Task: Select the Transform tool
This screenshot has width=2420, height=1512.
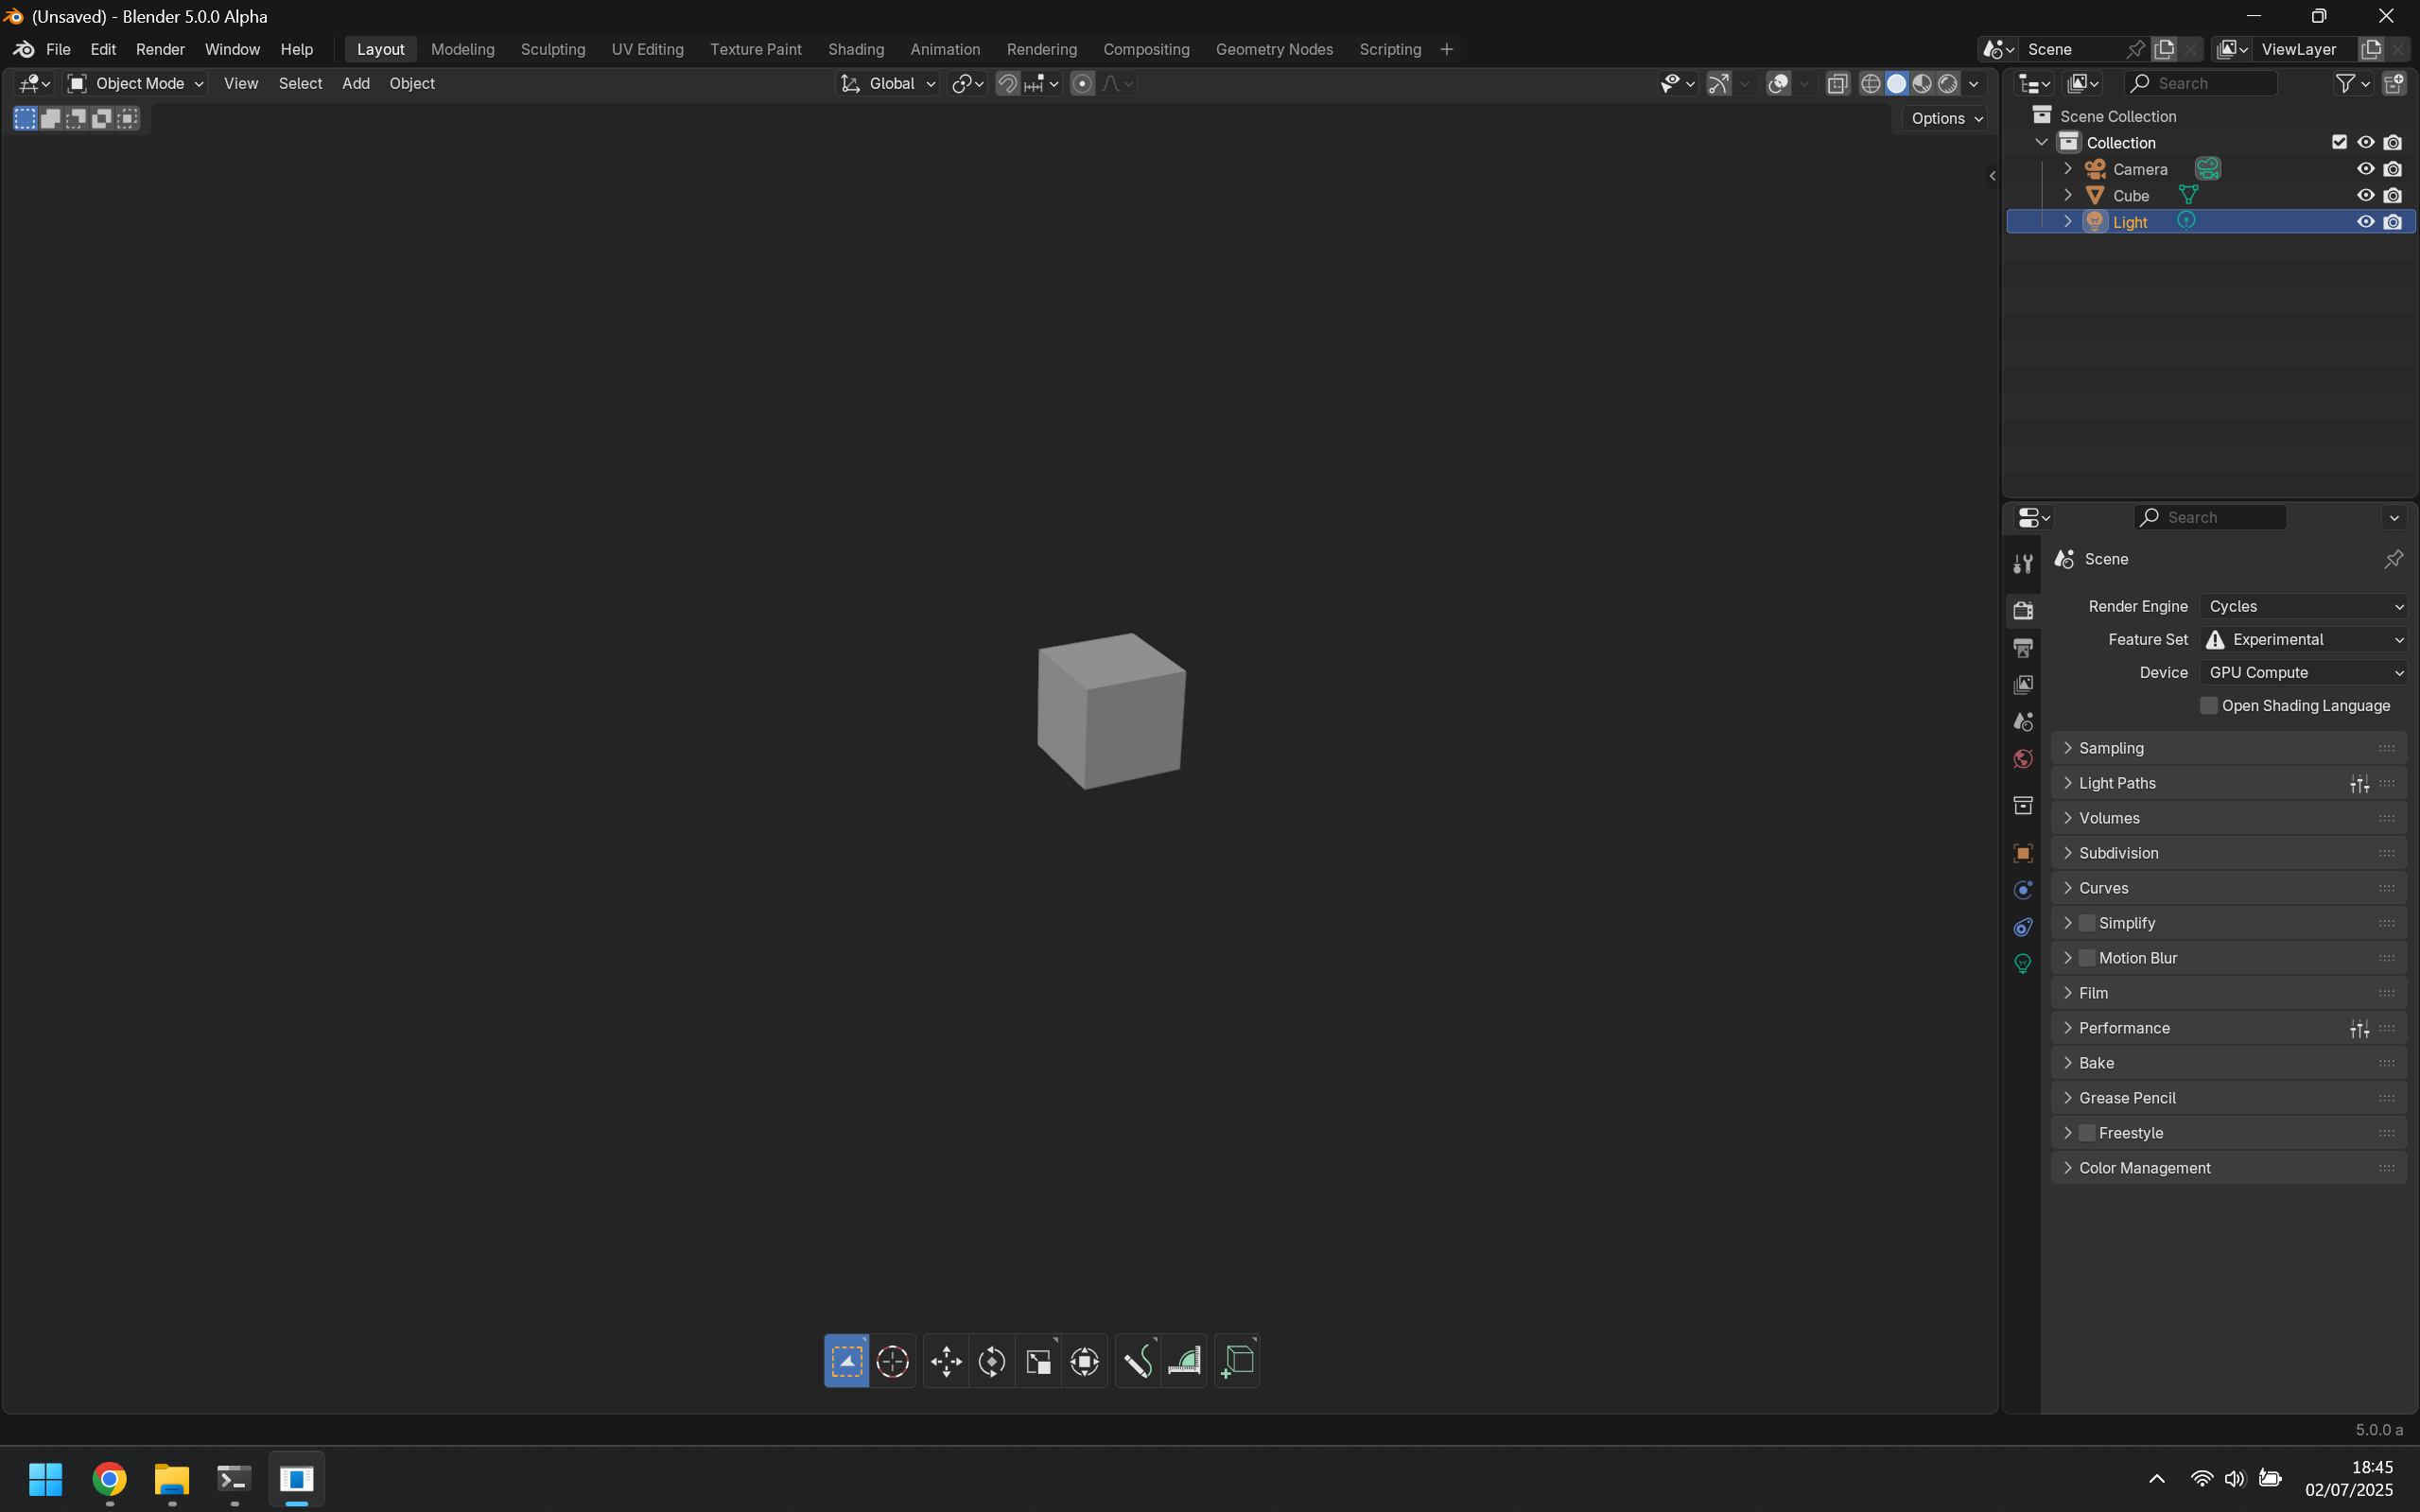Action: 1084,1361
